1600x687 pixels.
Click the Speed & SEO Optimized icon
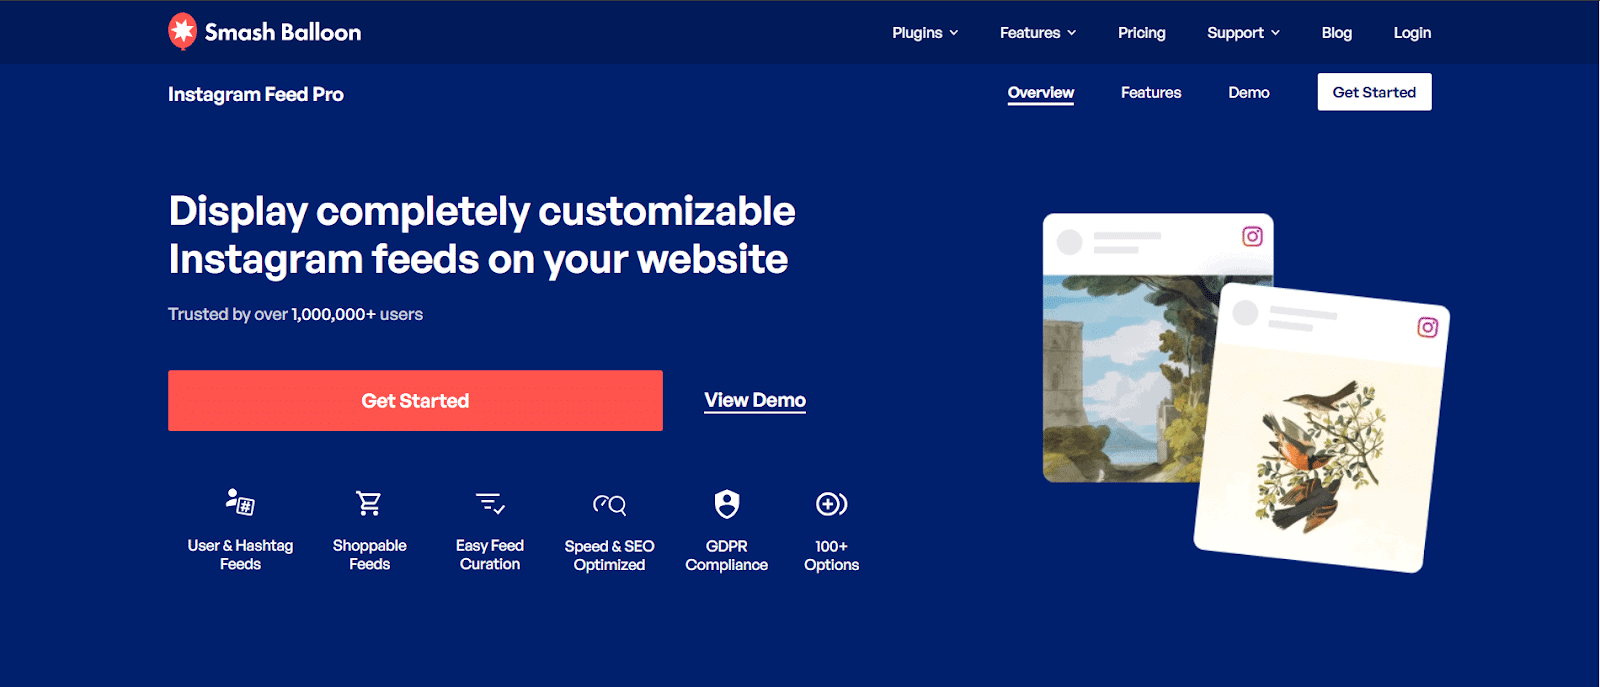click(609, 504)
